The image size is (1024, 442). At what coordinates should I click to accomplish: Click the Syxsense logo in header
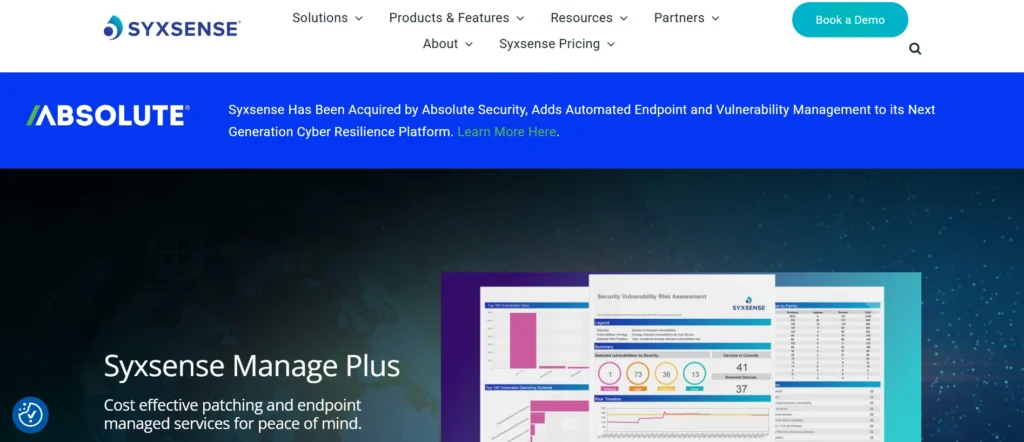point(172,27)
